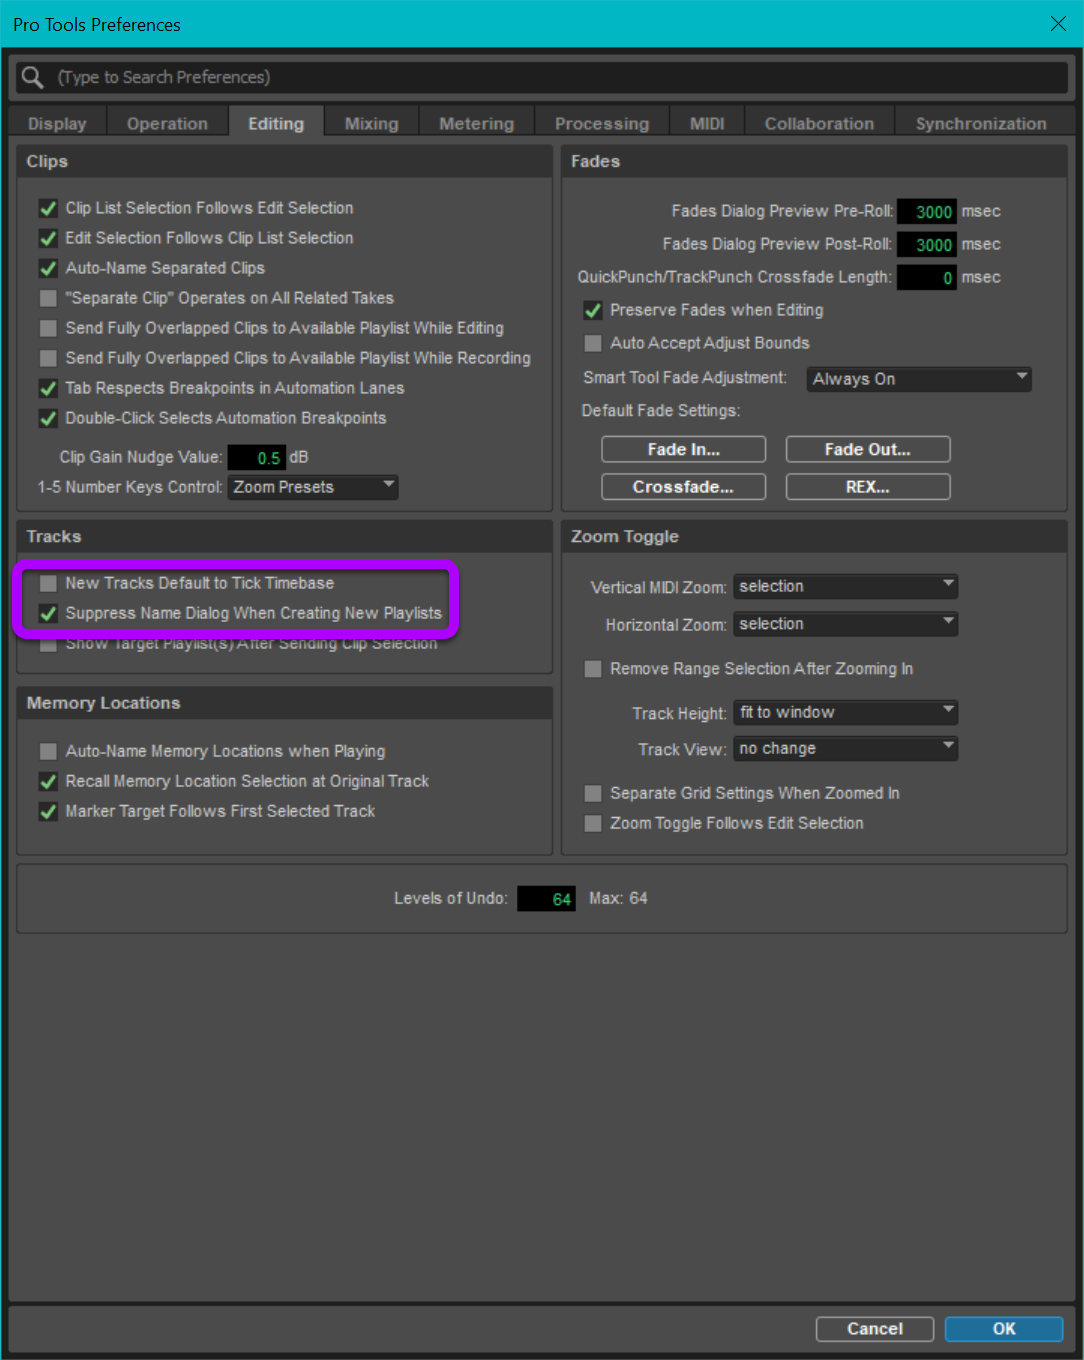Open Smart Tool Fade Adjustment dropdown
1084x1360 pixels.
(918, 379)
